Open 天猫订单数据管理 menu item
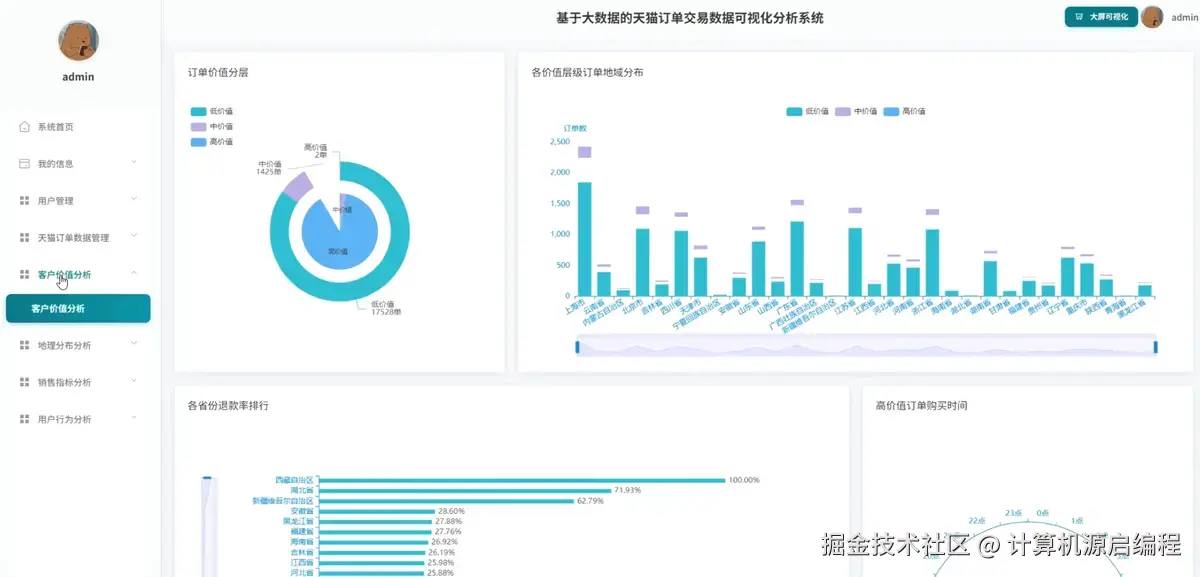 tap(79, 237)
